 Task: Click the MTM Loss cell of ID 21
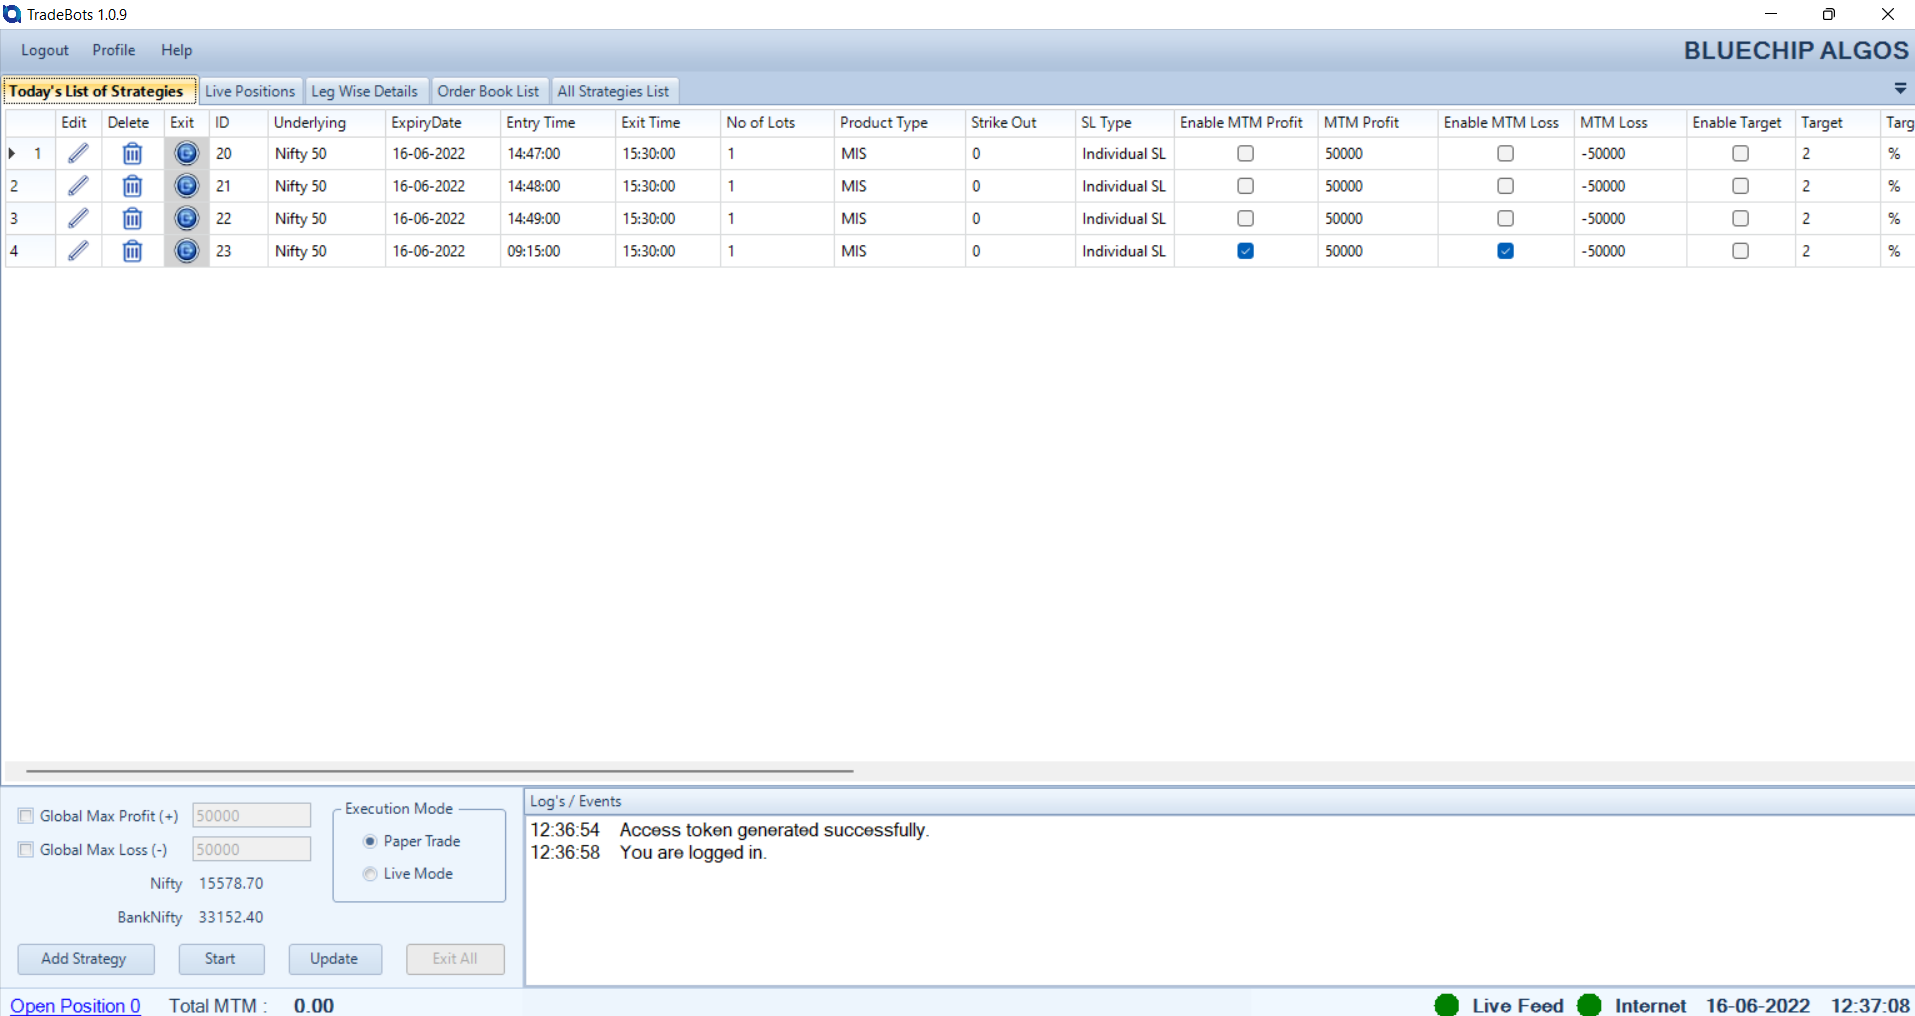[x=1630, y=186]
